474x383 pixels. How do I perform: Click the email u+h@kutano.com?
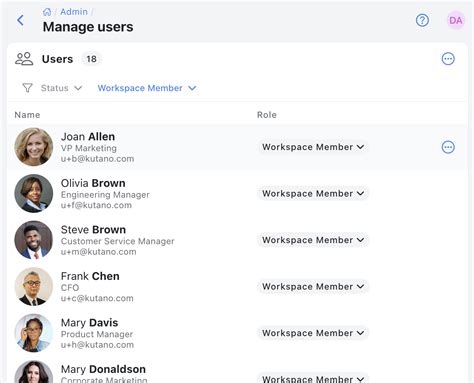(x=97, y=345)
